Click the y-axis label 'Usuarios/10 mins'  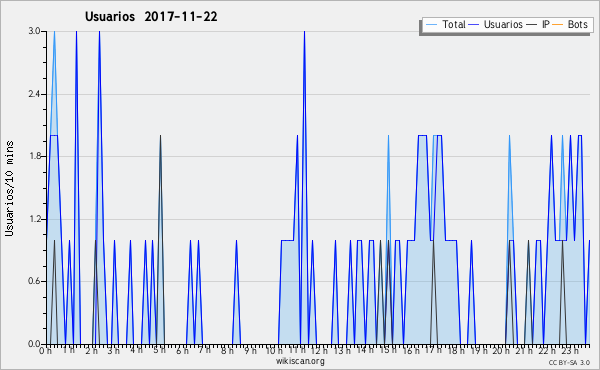point(9,188)
